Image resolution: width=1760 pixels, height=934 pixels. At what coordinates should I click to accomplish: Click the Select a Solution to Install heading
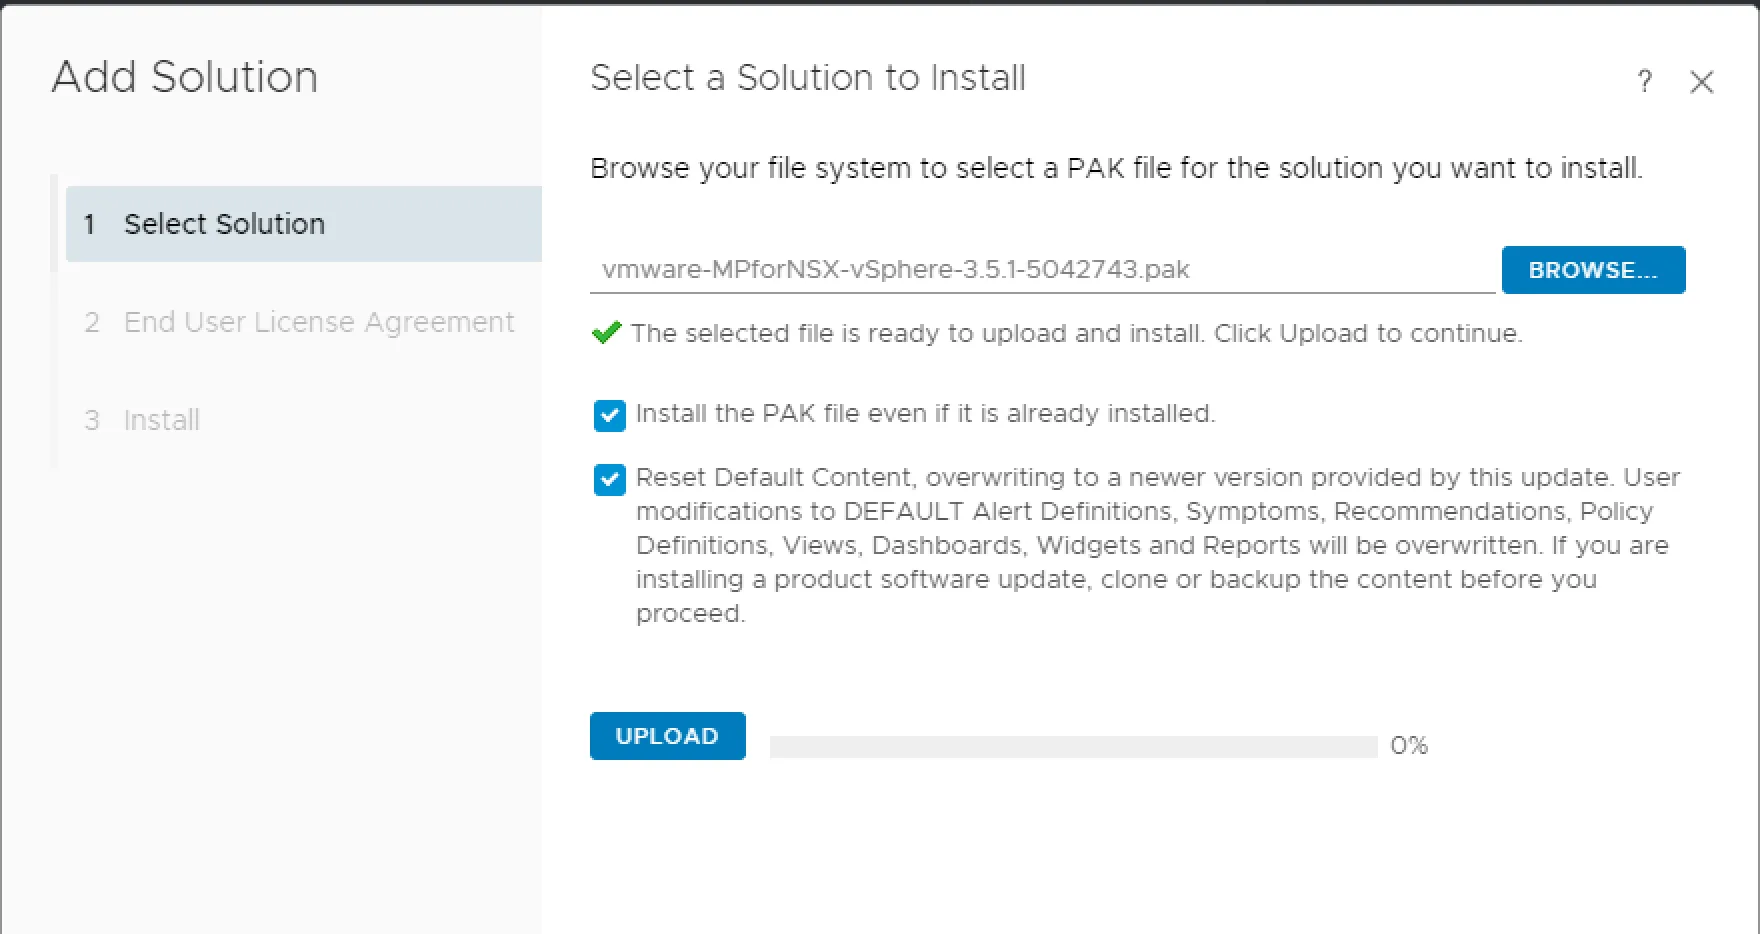pyautogui.click(x=807, y=78)
